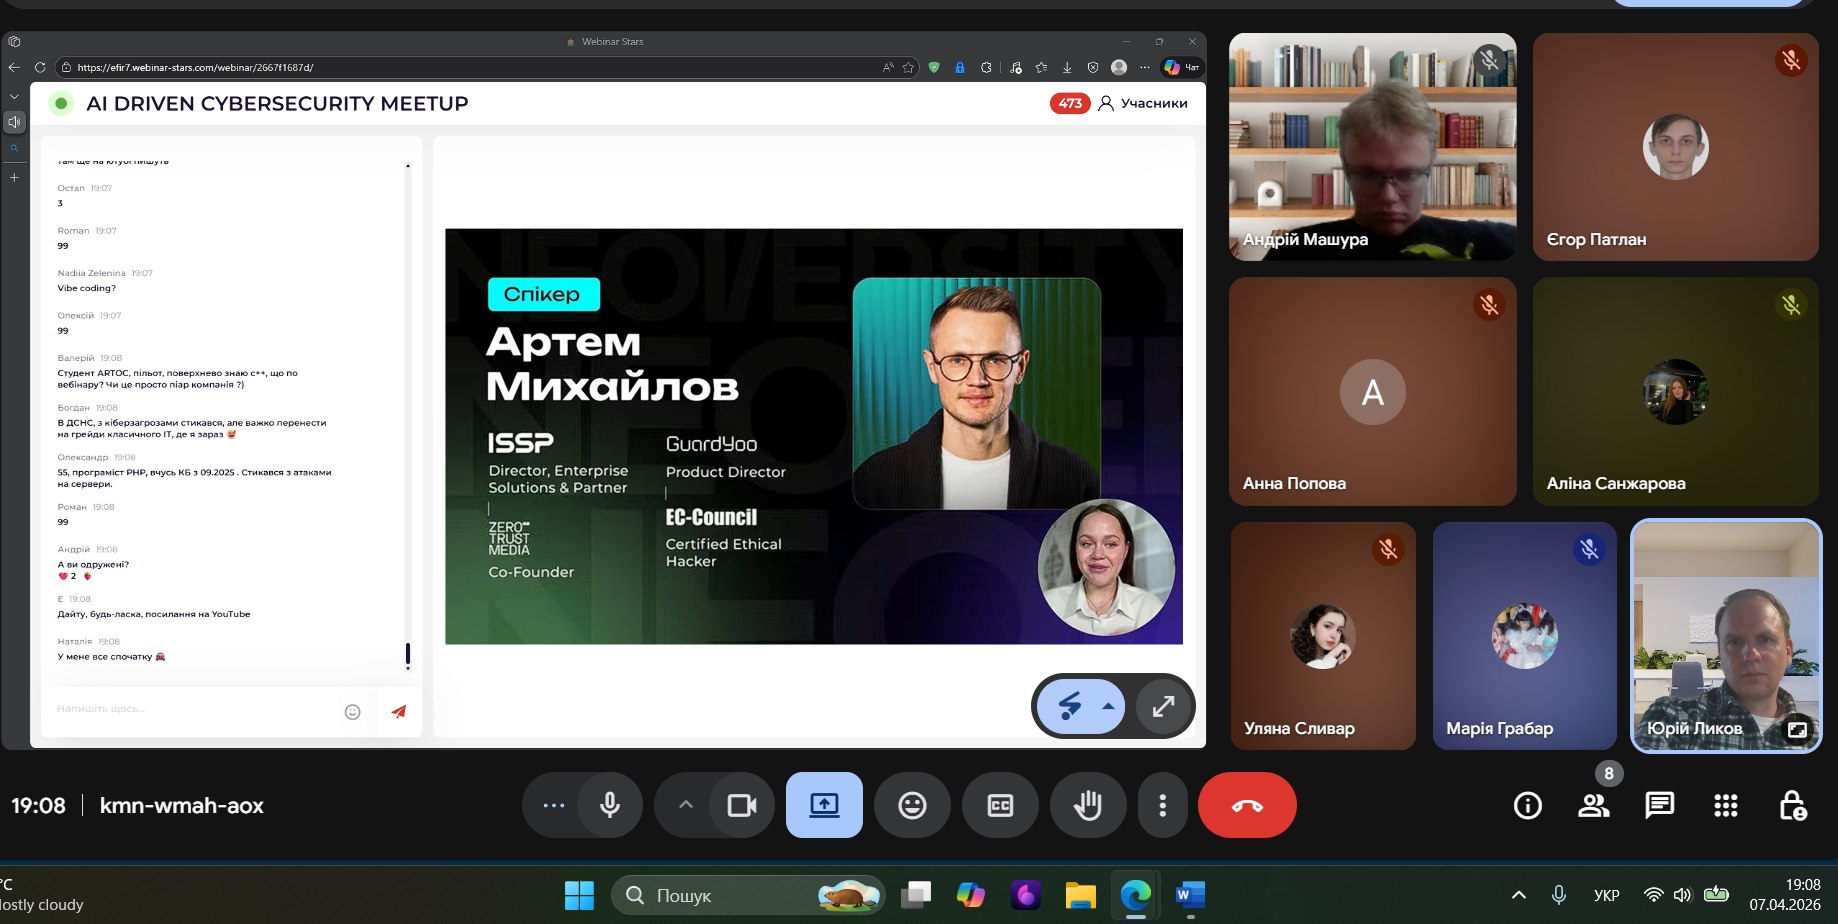Stop presenting the screen share
The height and width of the screenshot is (924, 1838).
[x=824, y=805]
